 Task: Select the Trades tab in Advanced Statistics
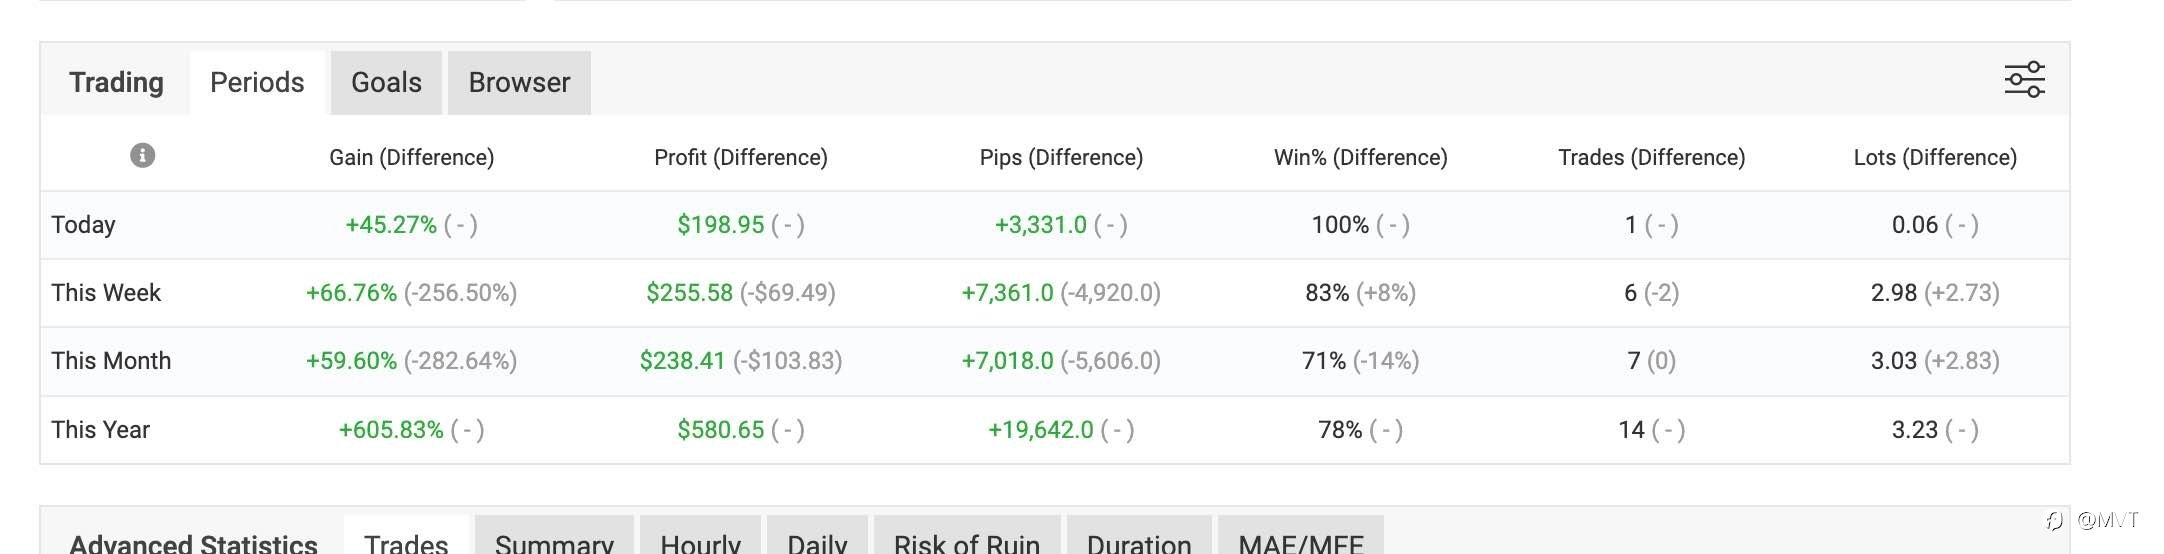406,541
